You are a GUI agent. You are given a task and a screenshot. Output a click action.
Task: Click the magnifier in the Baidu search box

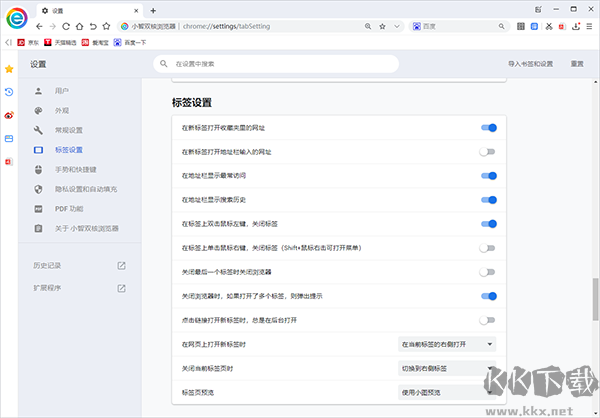click(501, 26)
